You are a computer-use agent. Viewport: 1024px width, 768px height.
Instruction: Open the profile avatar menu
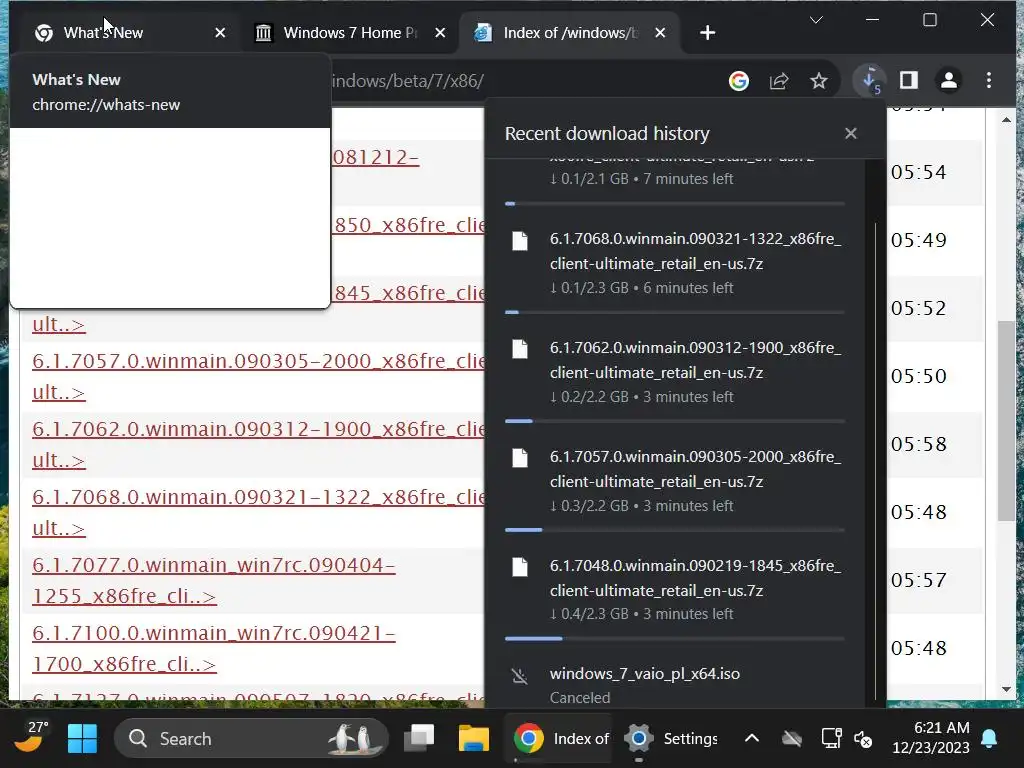coord(948,81)
